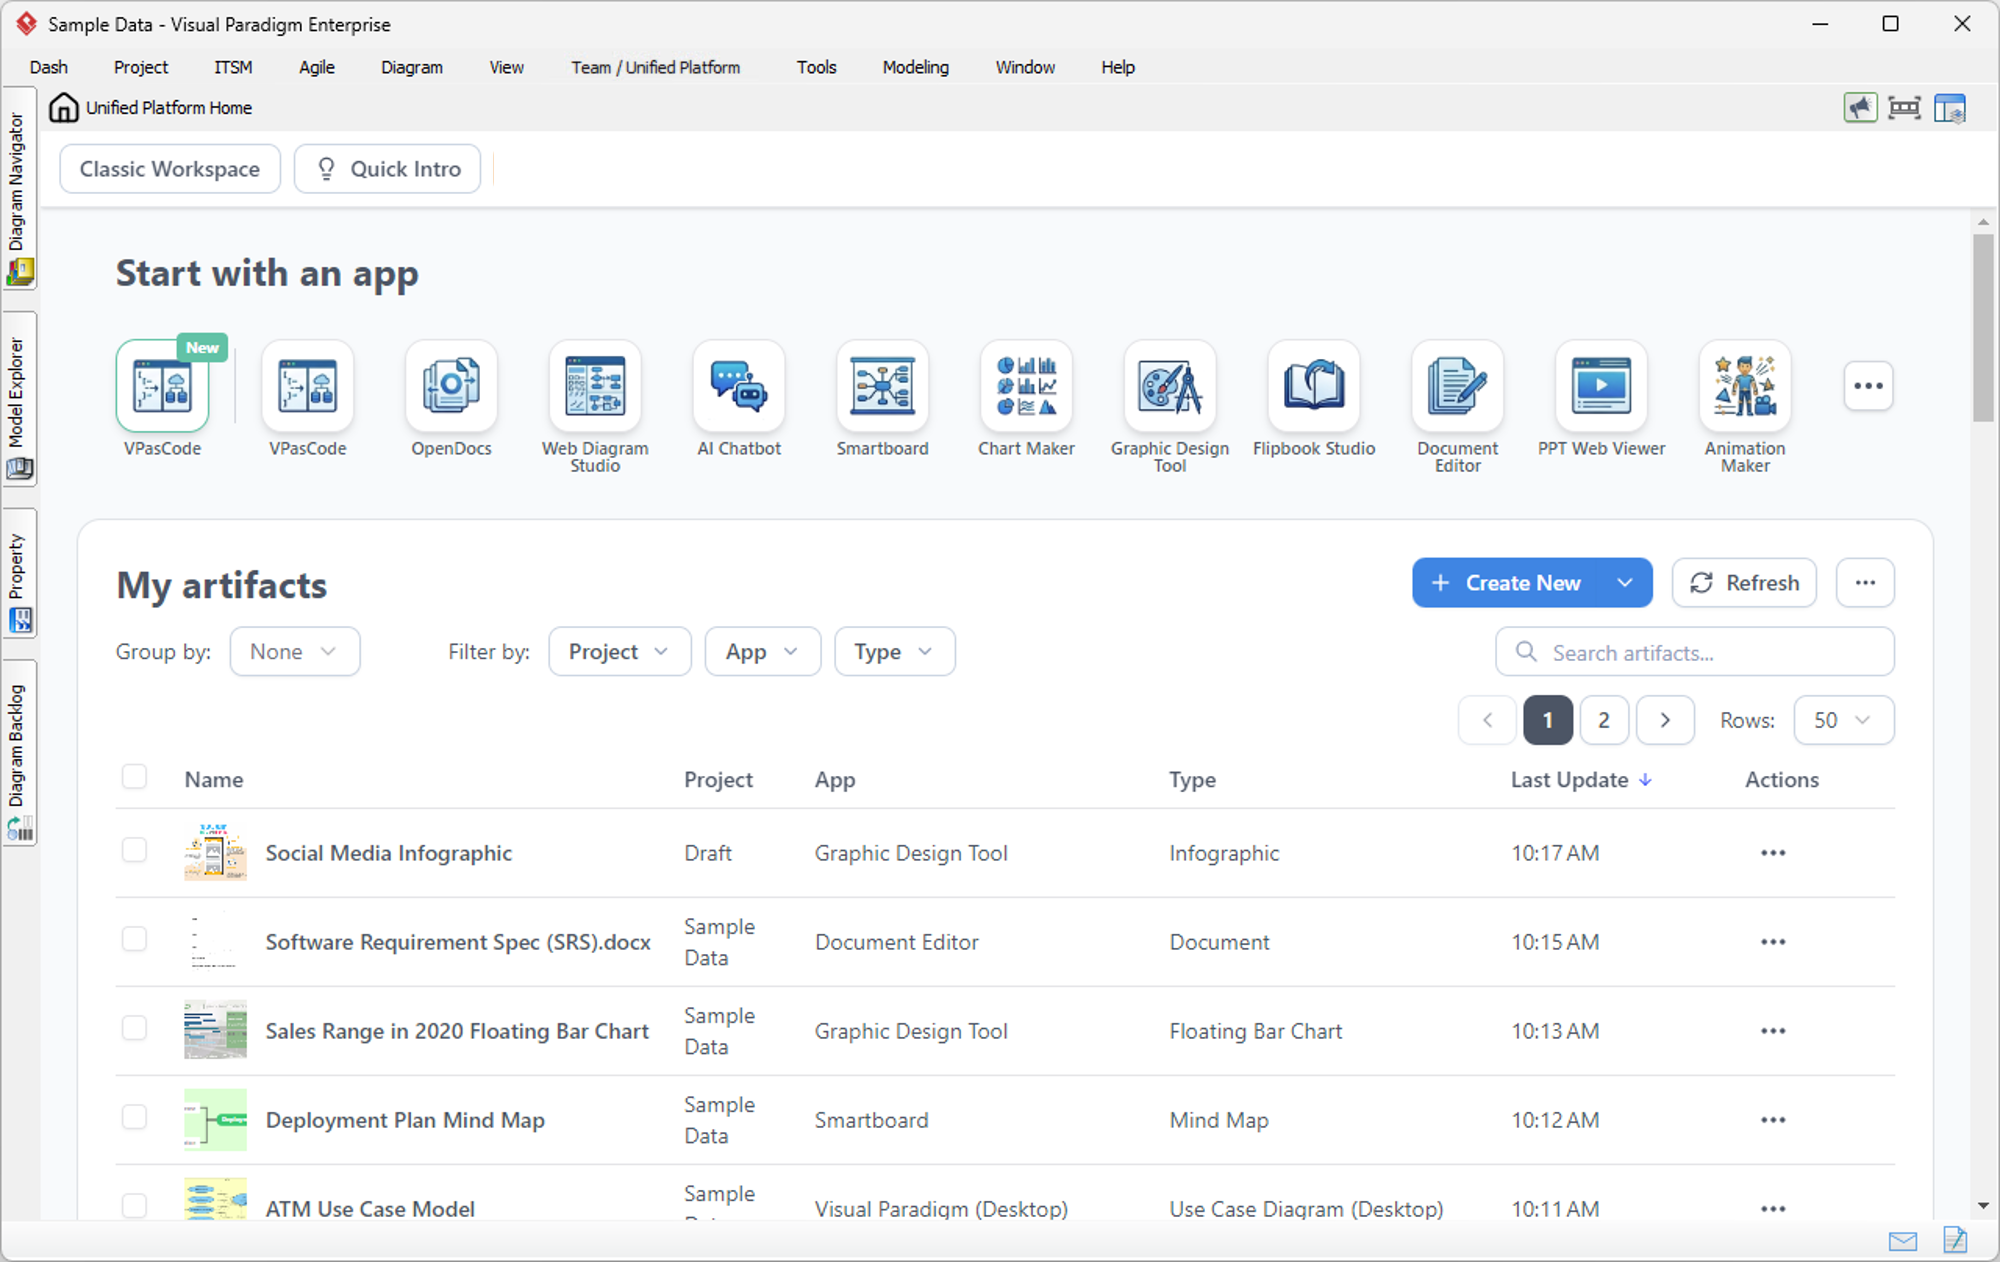Open the Diagram menu
Image resolution: width=2000 pixels, height=1262 pixels.
click(411, 67)
